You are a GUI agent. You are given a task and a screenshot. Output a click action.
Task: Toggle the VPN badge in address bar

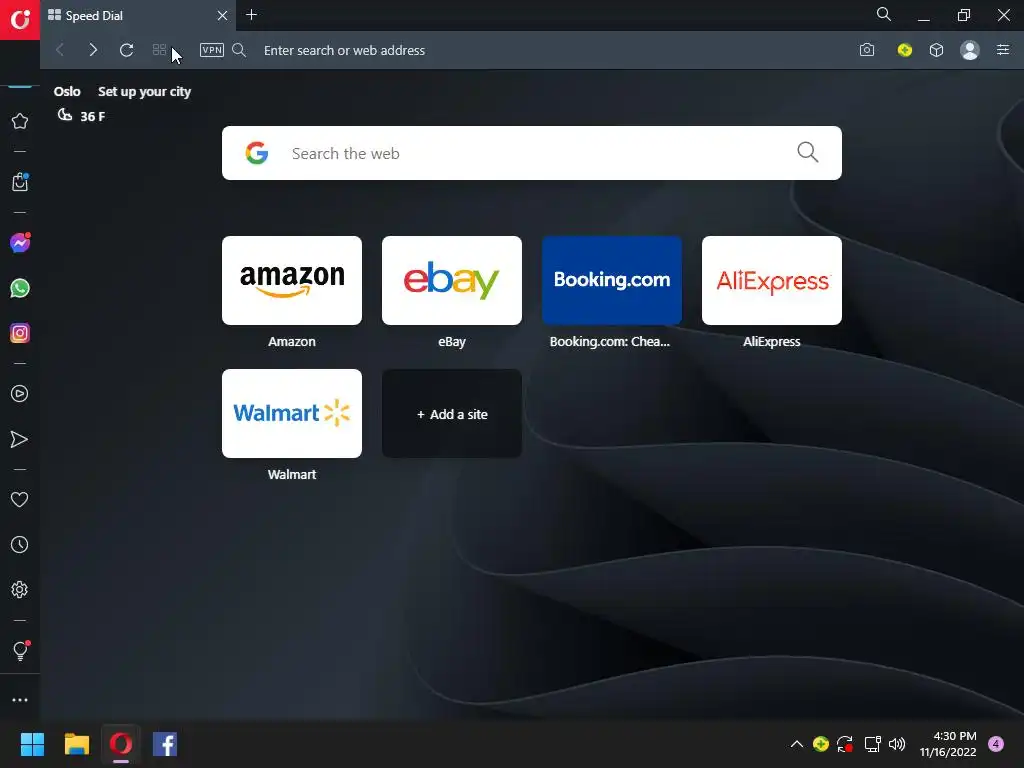click(212, 50)
